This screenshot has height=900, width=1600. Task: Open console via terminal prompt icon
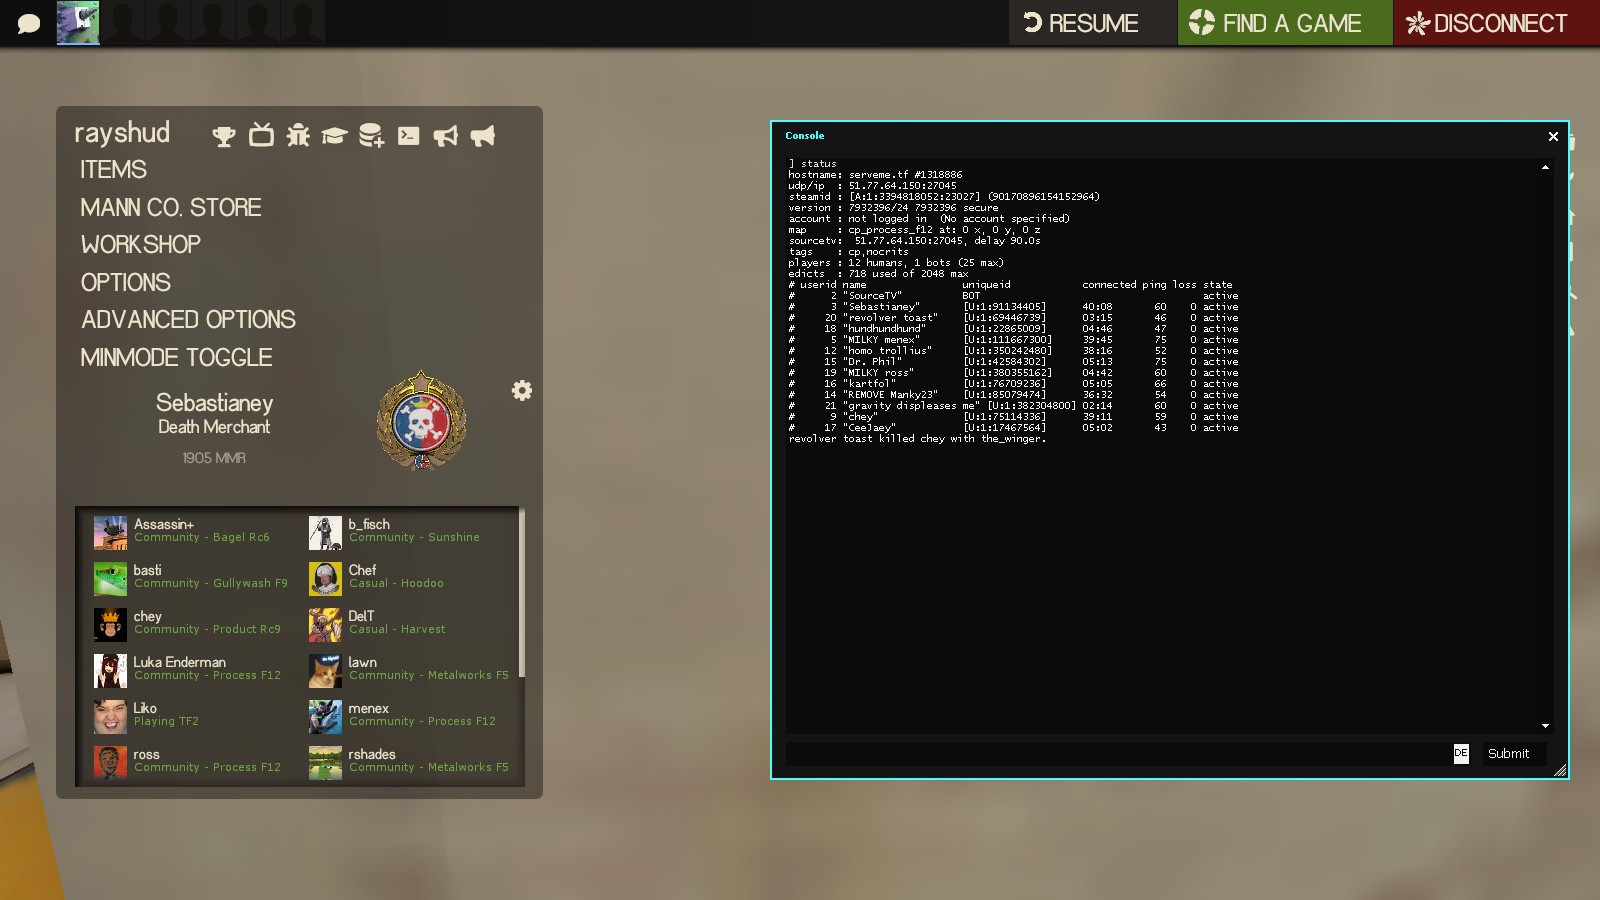[408, 135]
